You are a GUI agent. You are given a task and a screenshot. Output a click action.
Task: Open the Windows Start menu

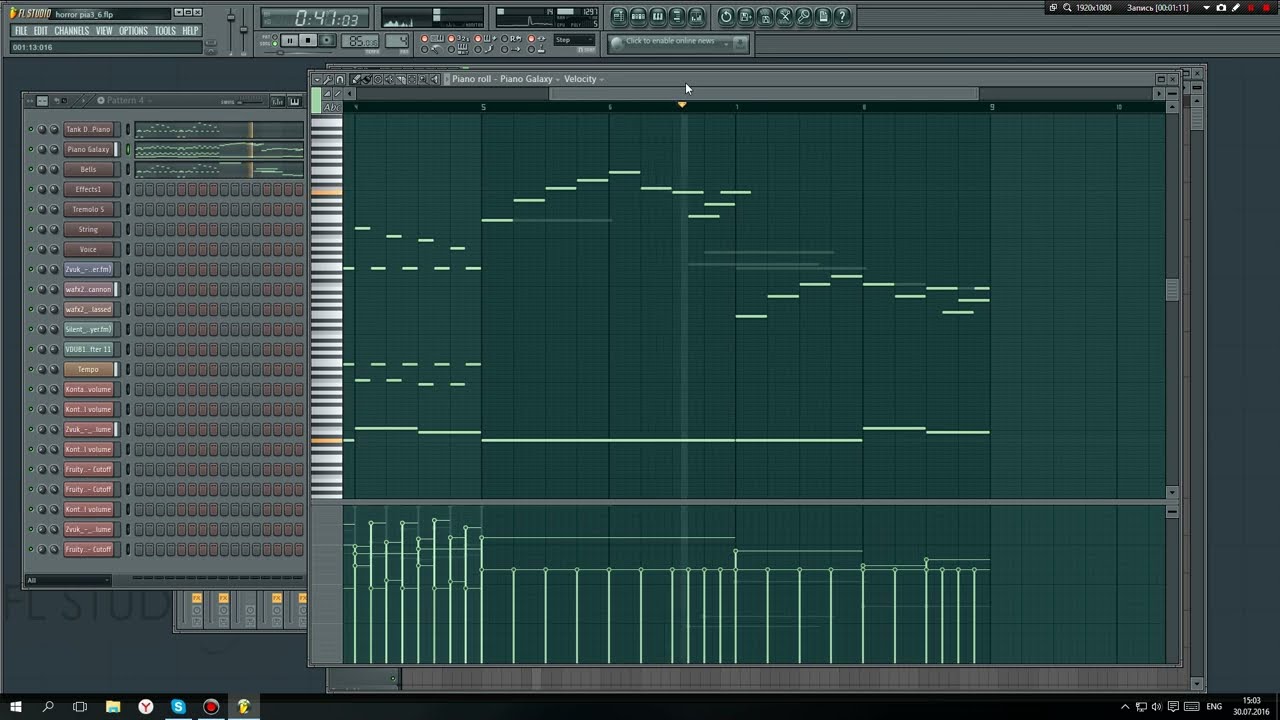[16, 707]
